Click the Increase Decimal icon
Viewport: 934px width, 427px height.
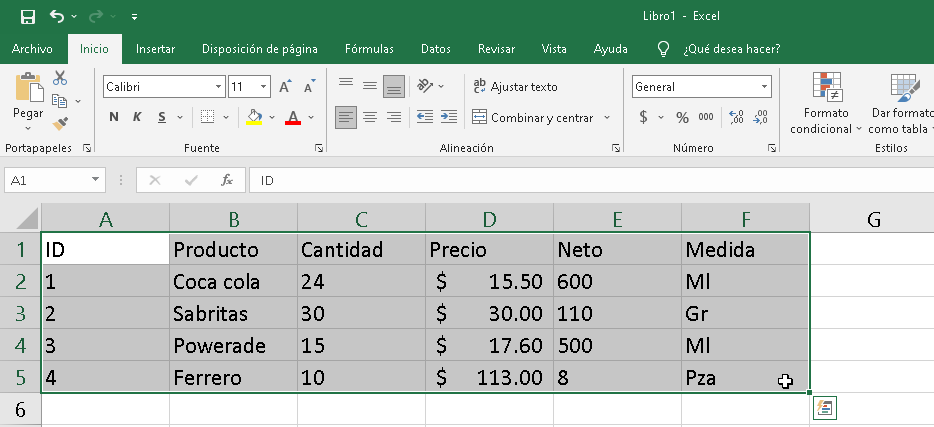point(736,117)
